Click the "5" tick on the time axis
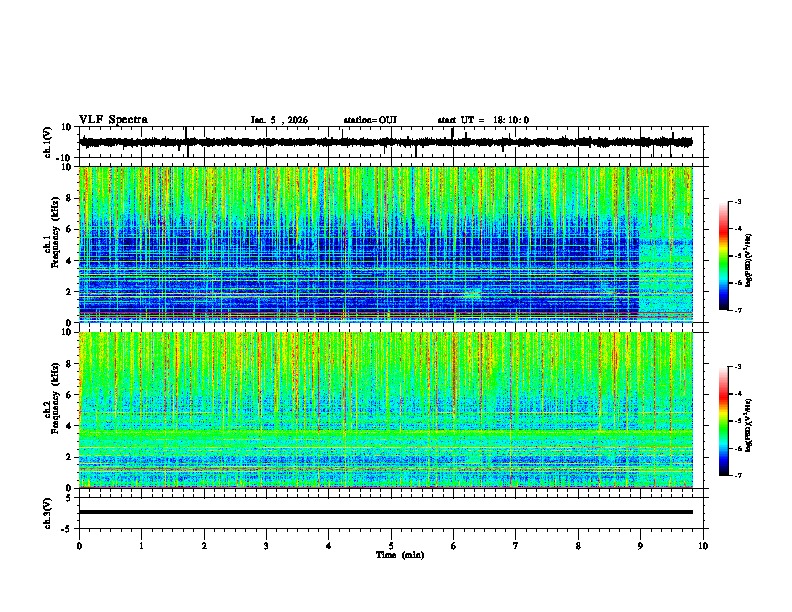This screenshot has width=792, height=612. pyautogui.click(x=391, y=546)
